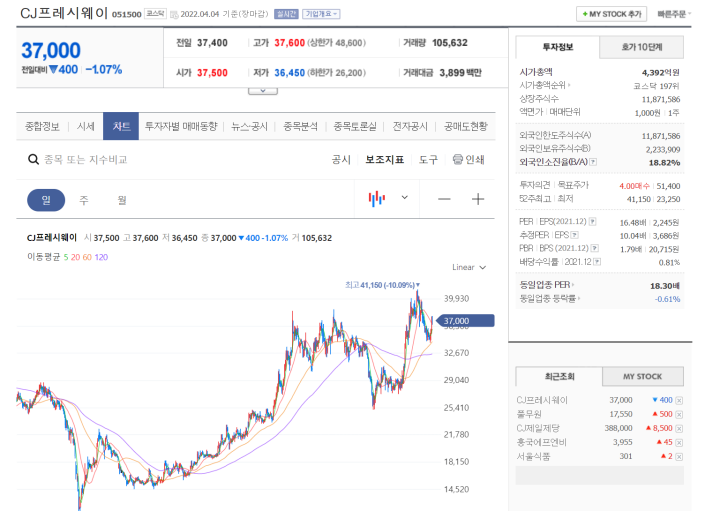The height and width of the screenshot is (511, 720).
Task: Select 월 monthly chart period
Action: pyautogui.click(x=122, y=200)
